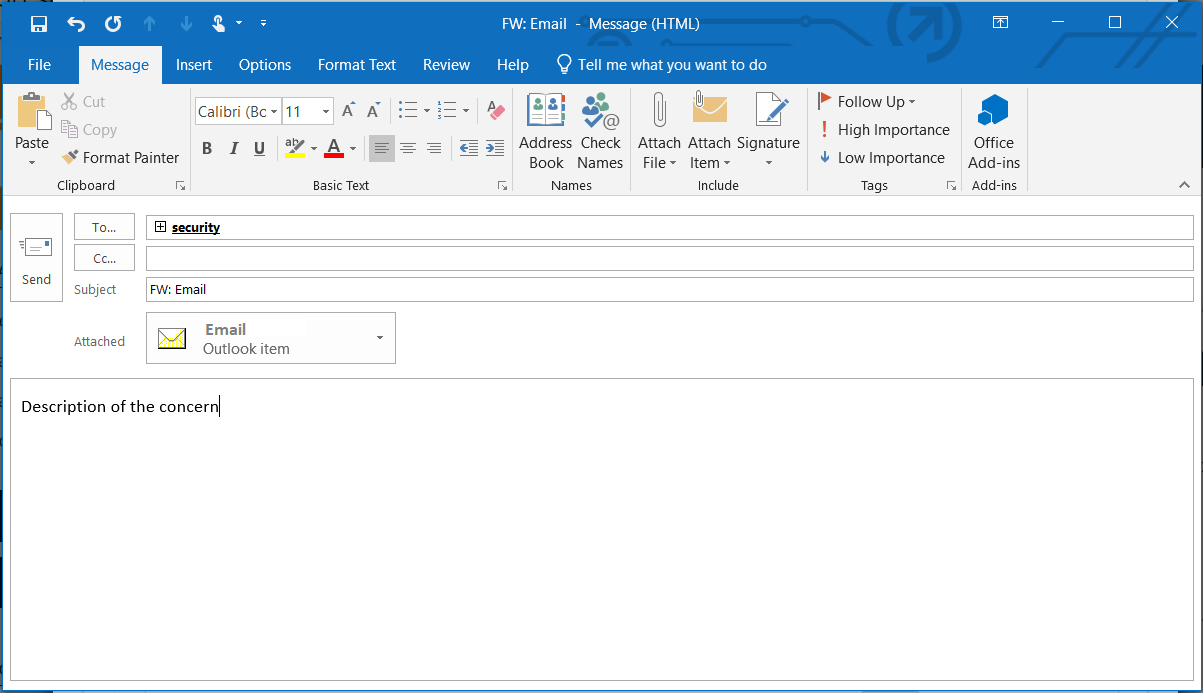This screenshot has width=1203, height=693.
Task: Go to next item using the down arrow
Action: pos(186,23)
